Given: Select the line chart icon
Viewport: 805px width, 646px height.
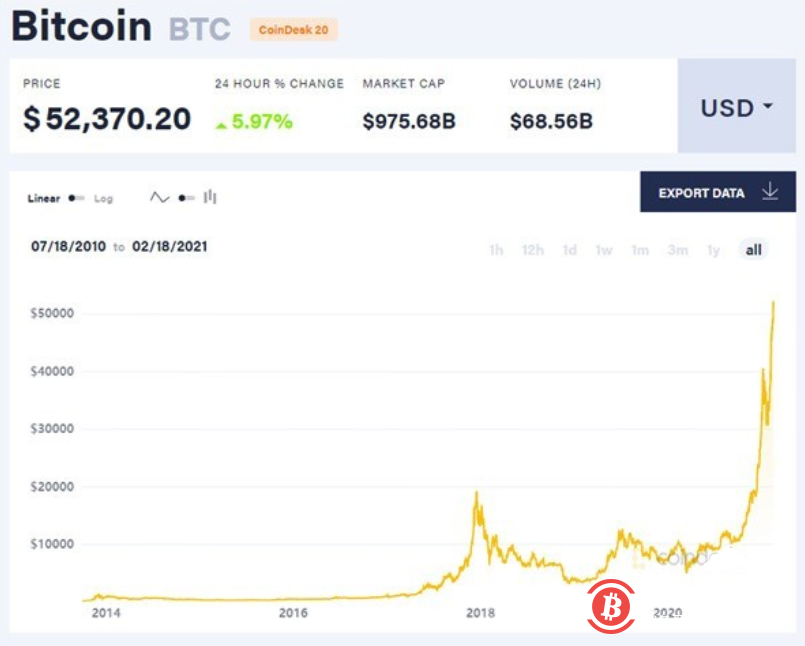Looking at the screenshot, I should (158, 198).
